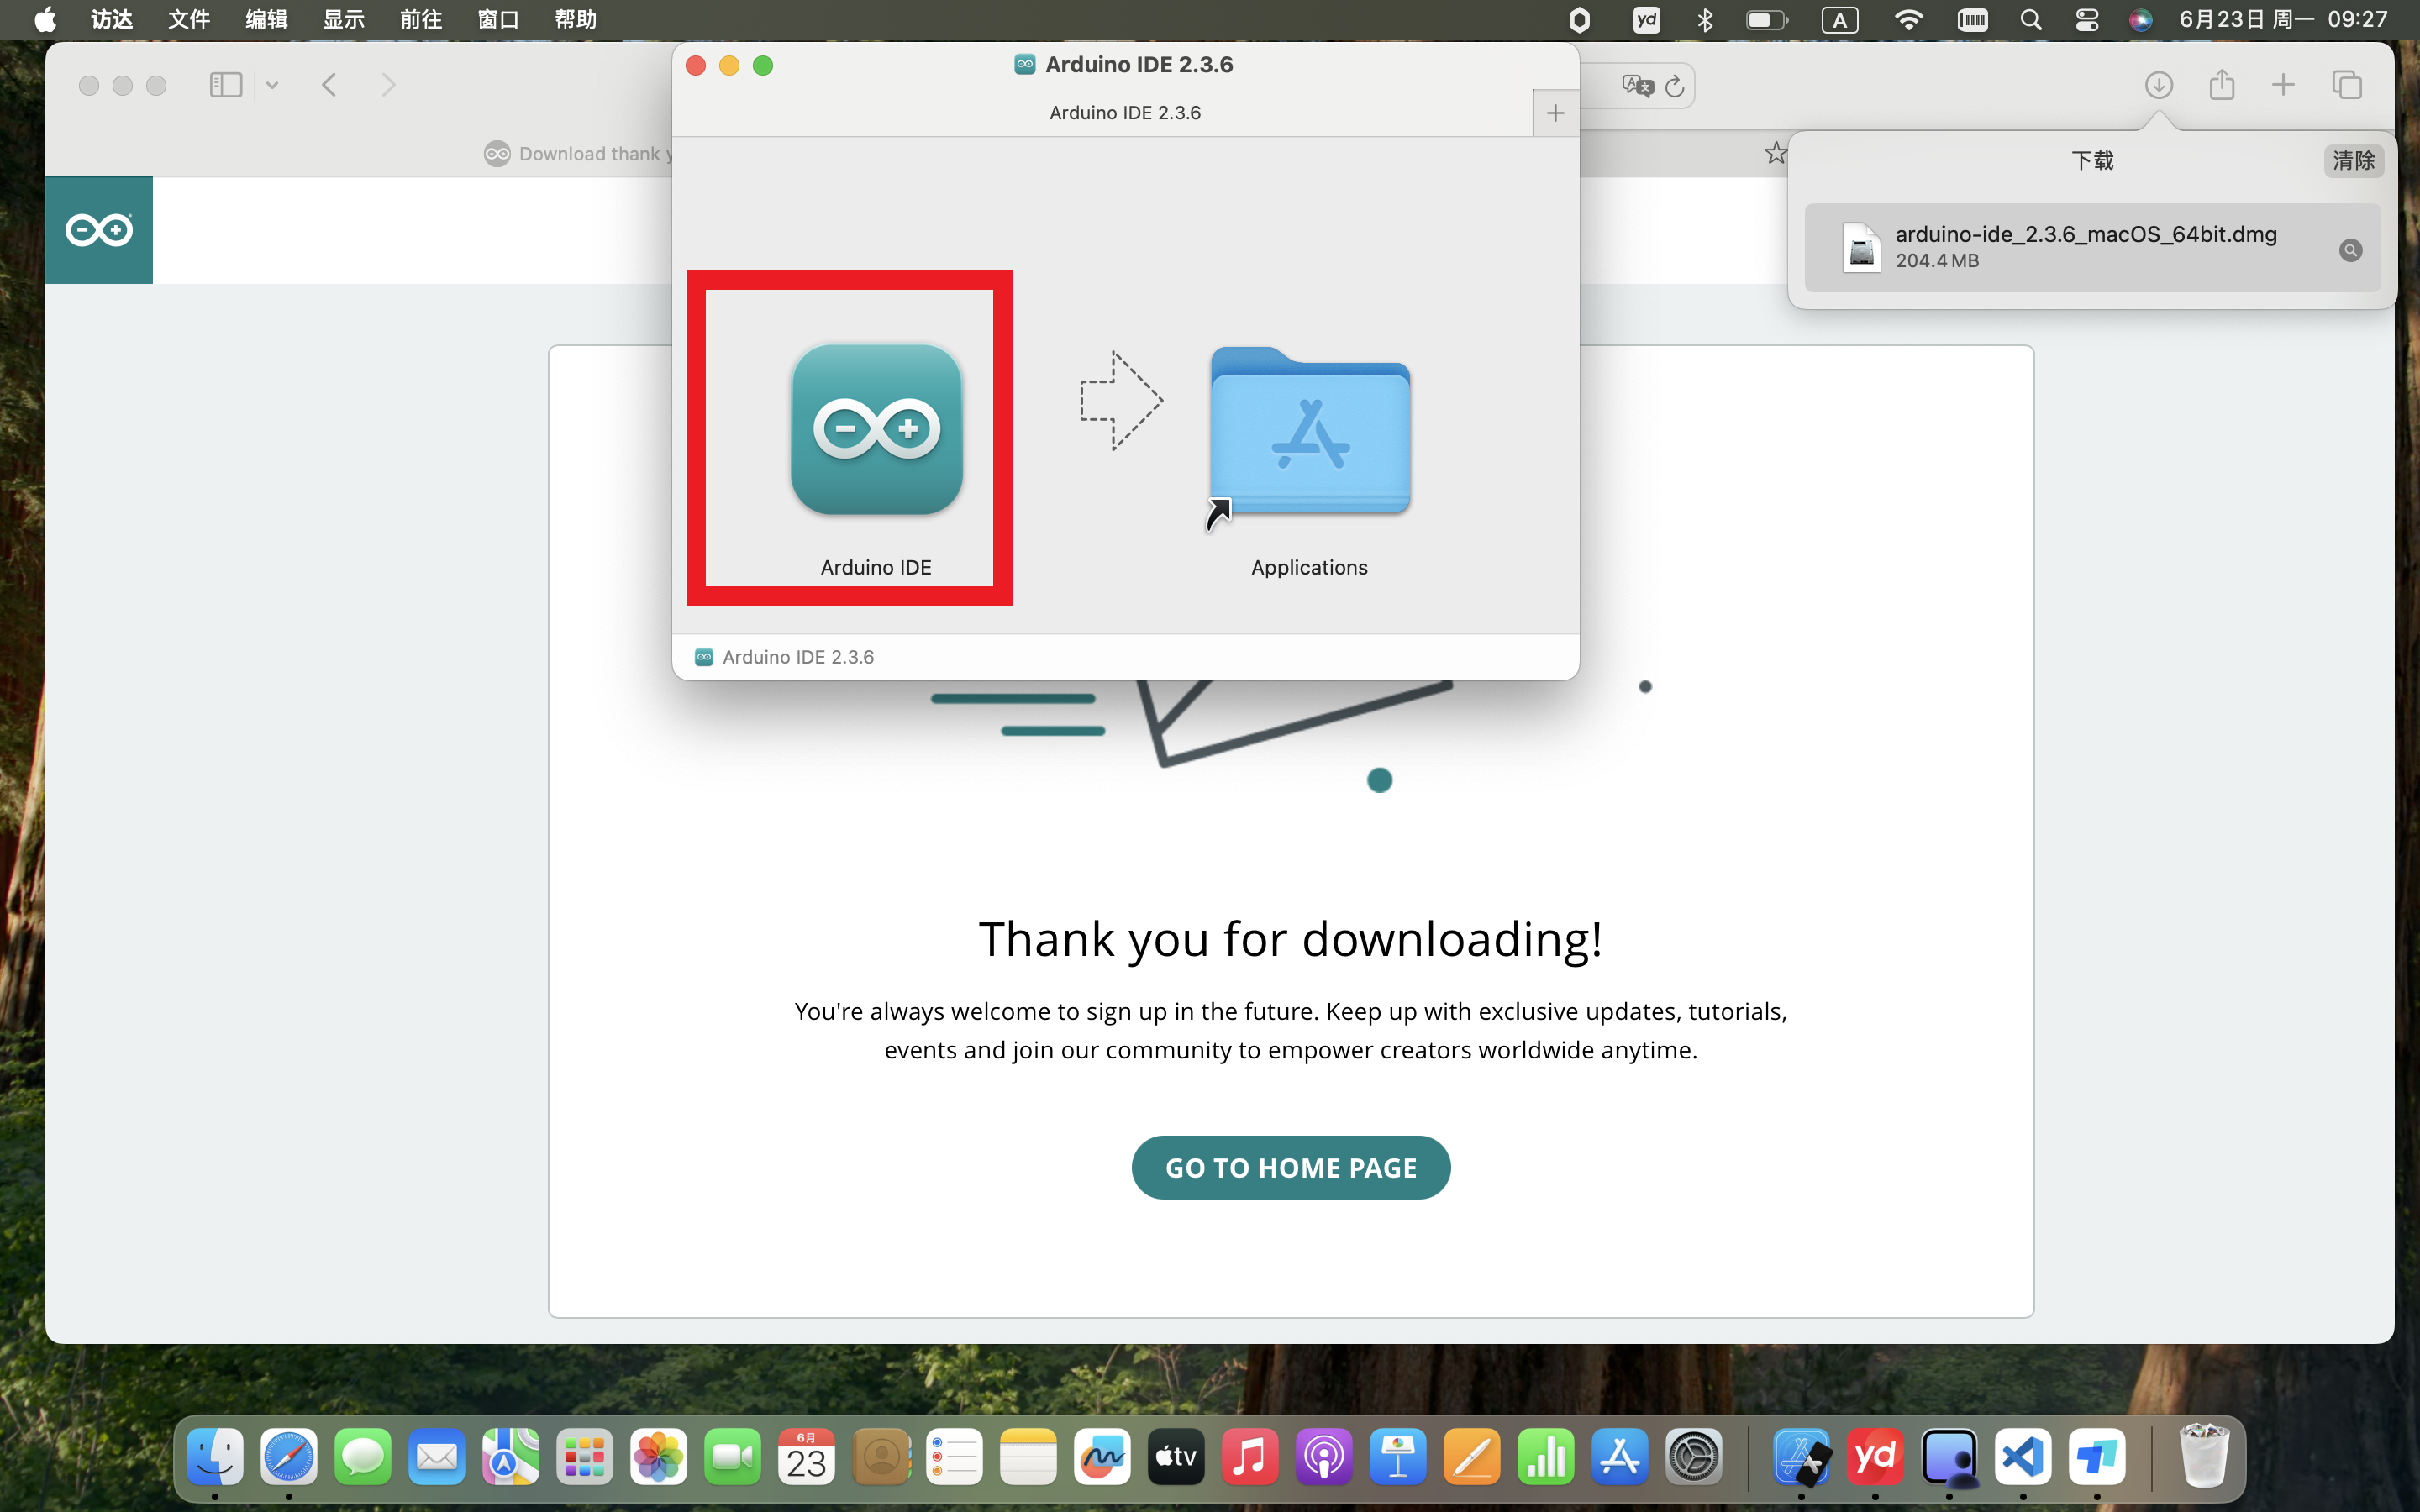The width and height of the screenshot is (2420, 1512).
Task: Check battery status in menu bar
Action: (x=1767, y=20)
